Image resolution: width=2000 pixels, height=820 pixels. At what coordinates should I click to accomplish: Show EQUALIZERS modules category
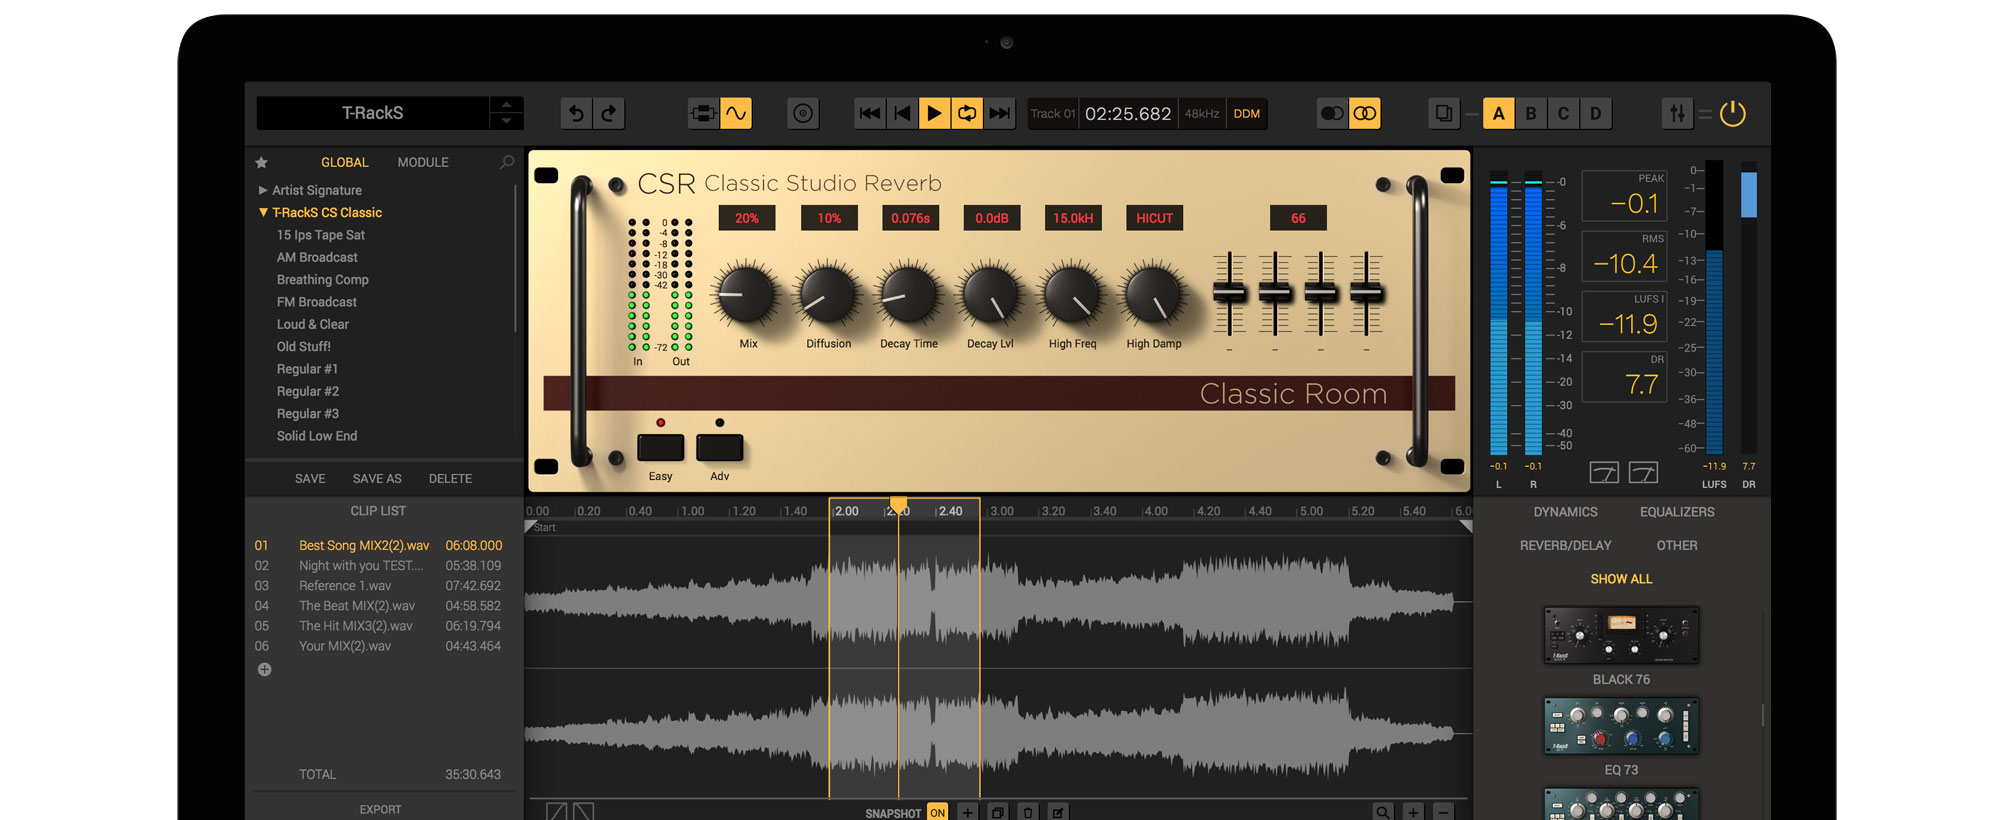point(1677,512)
